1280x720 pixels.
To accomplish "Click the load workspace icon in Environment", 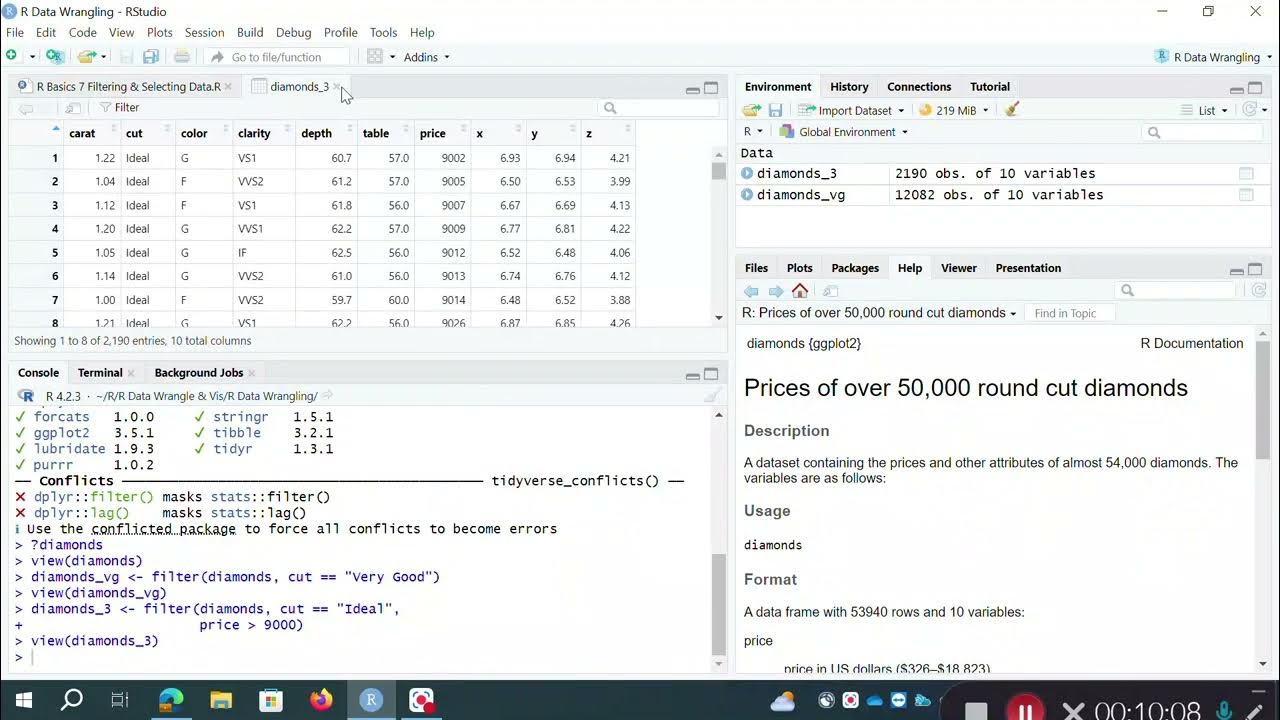I will click(752, 110).
